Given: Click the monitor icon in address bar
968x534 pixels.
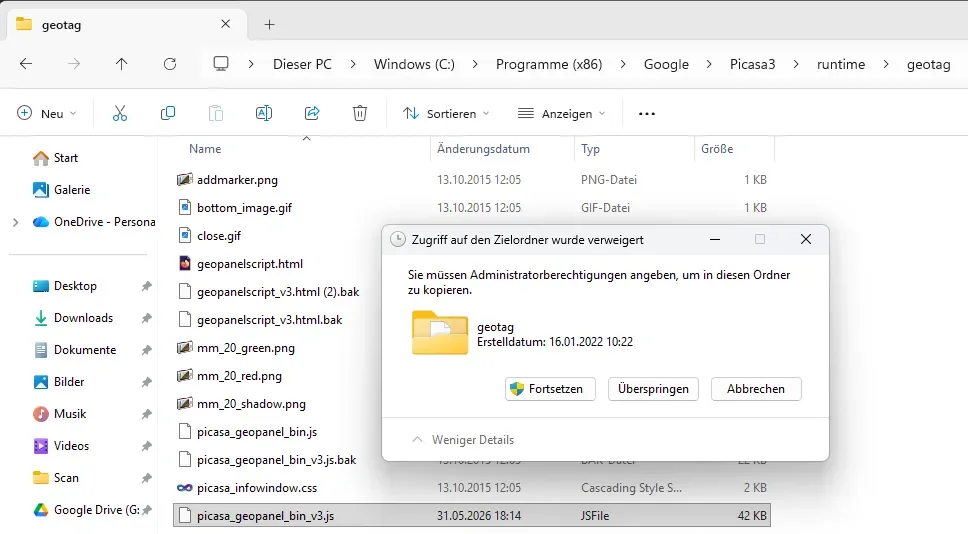Looking at the screenshot, I should pos(220,64).
